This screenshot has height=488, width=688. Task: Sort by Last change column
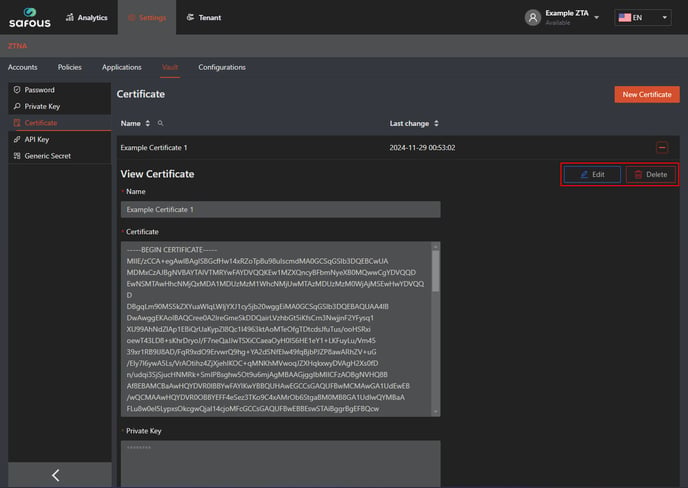point(436,123)
